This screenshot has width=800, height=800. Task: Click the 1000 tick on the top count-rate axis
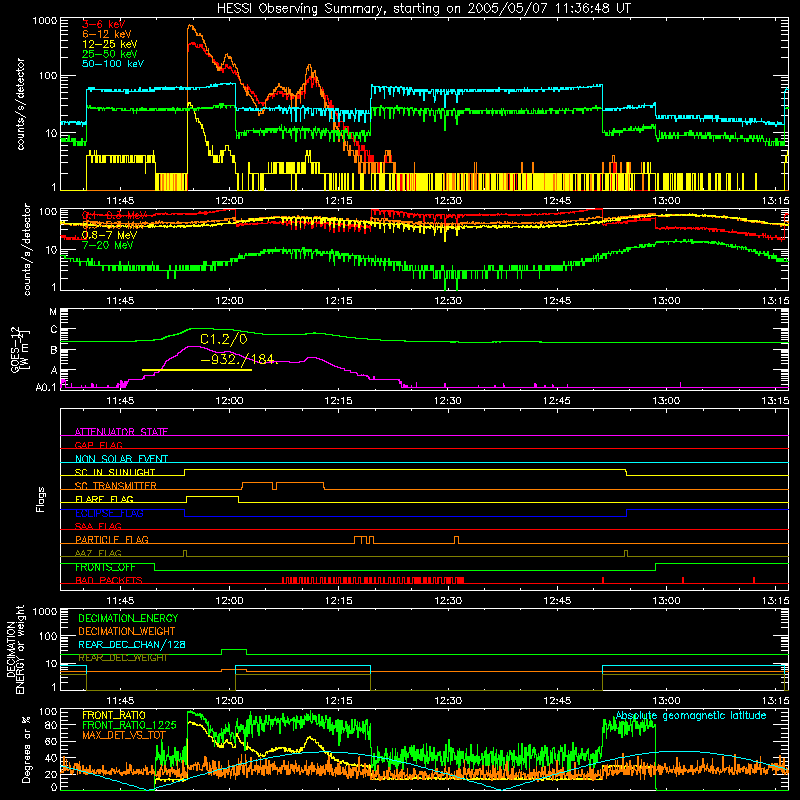pos(45,21)
